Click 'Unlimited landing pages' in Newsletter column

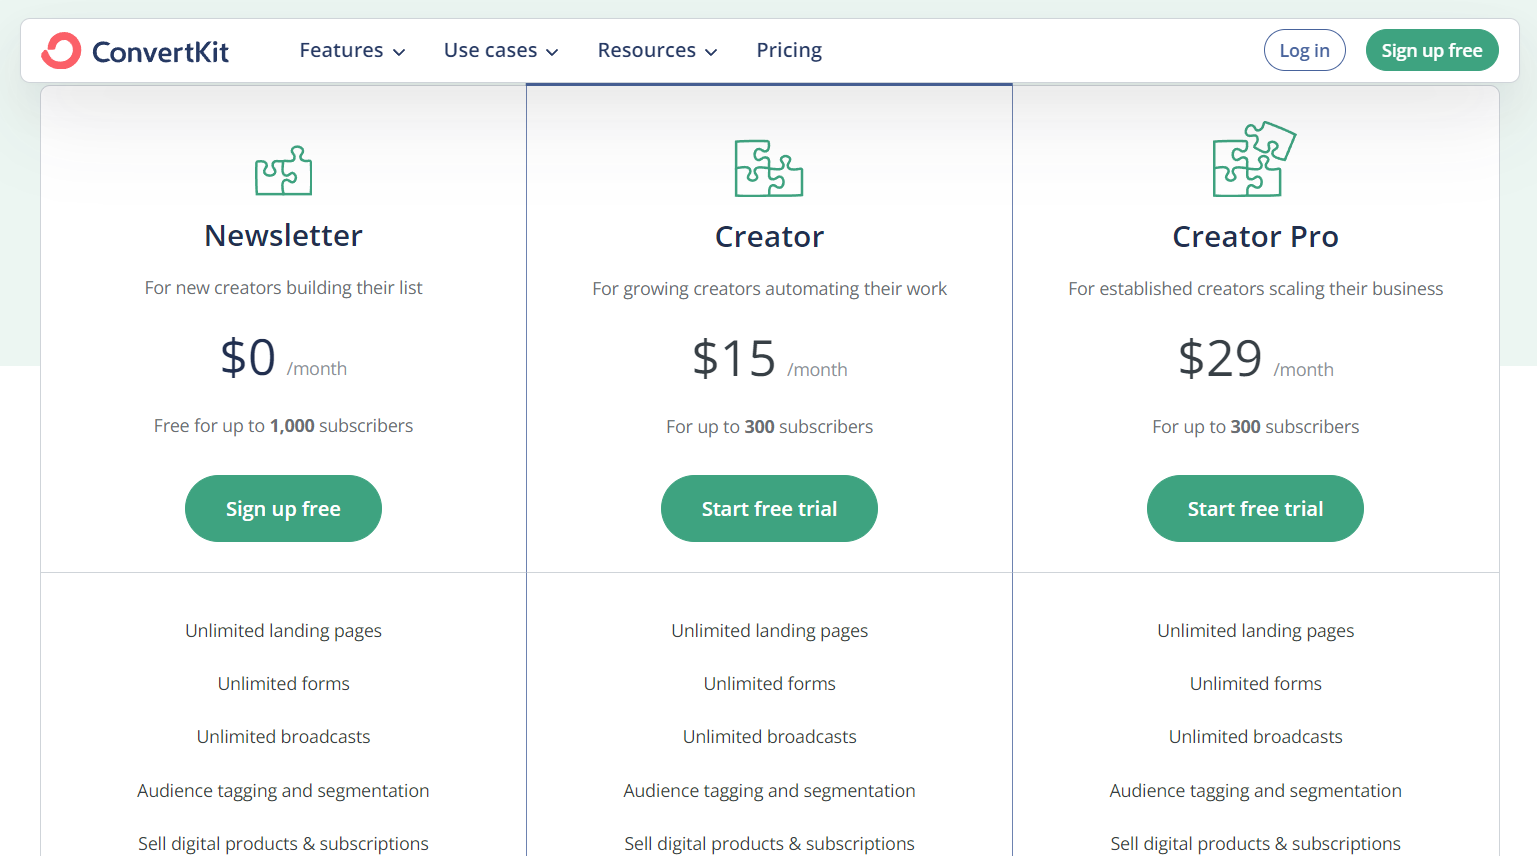[283, 631]
